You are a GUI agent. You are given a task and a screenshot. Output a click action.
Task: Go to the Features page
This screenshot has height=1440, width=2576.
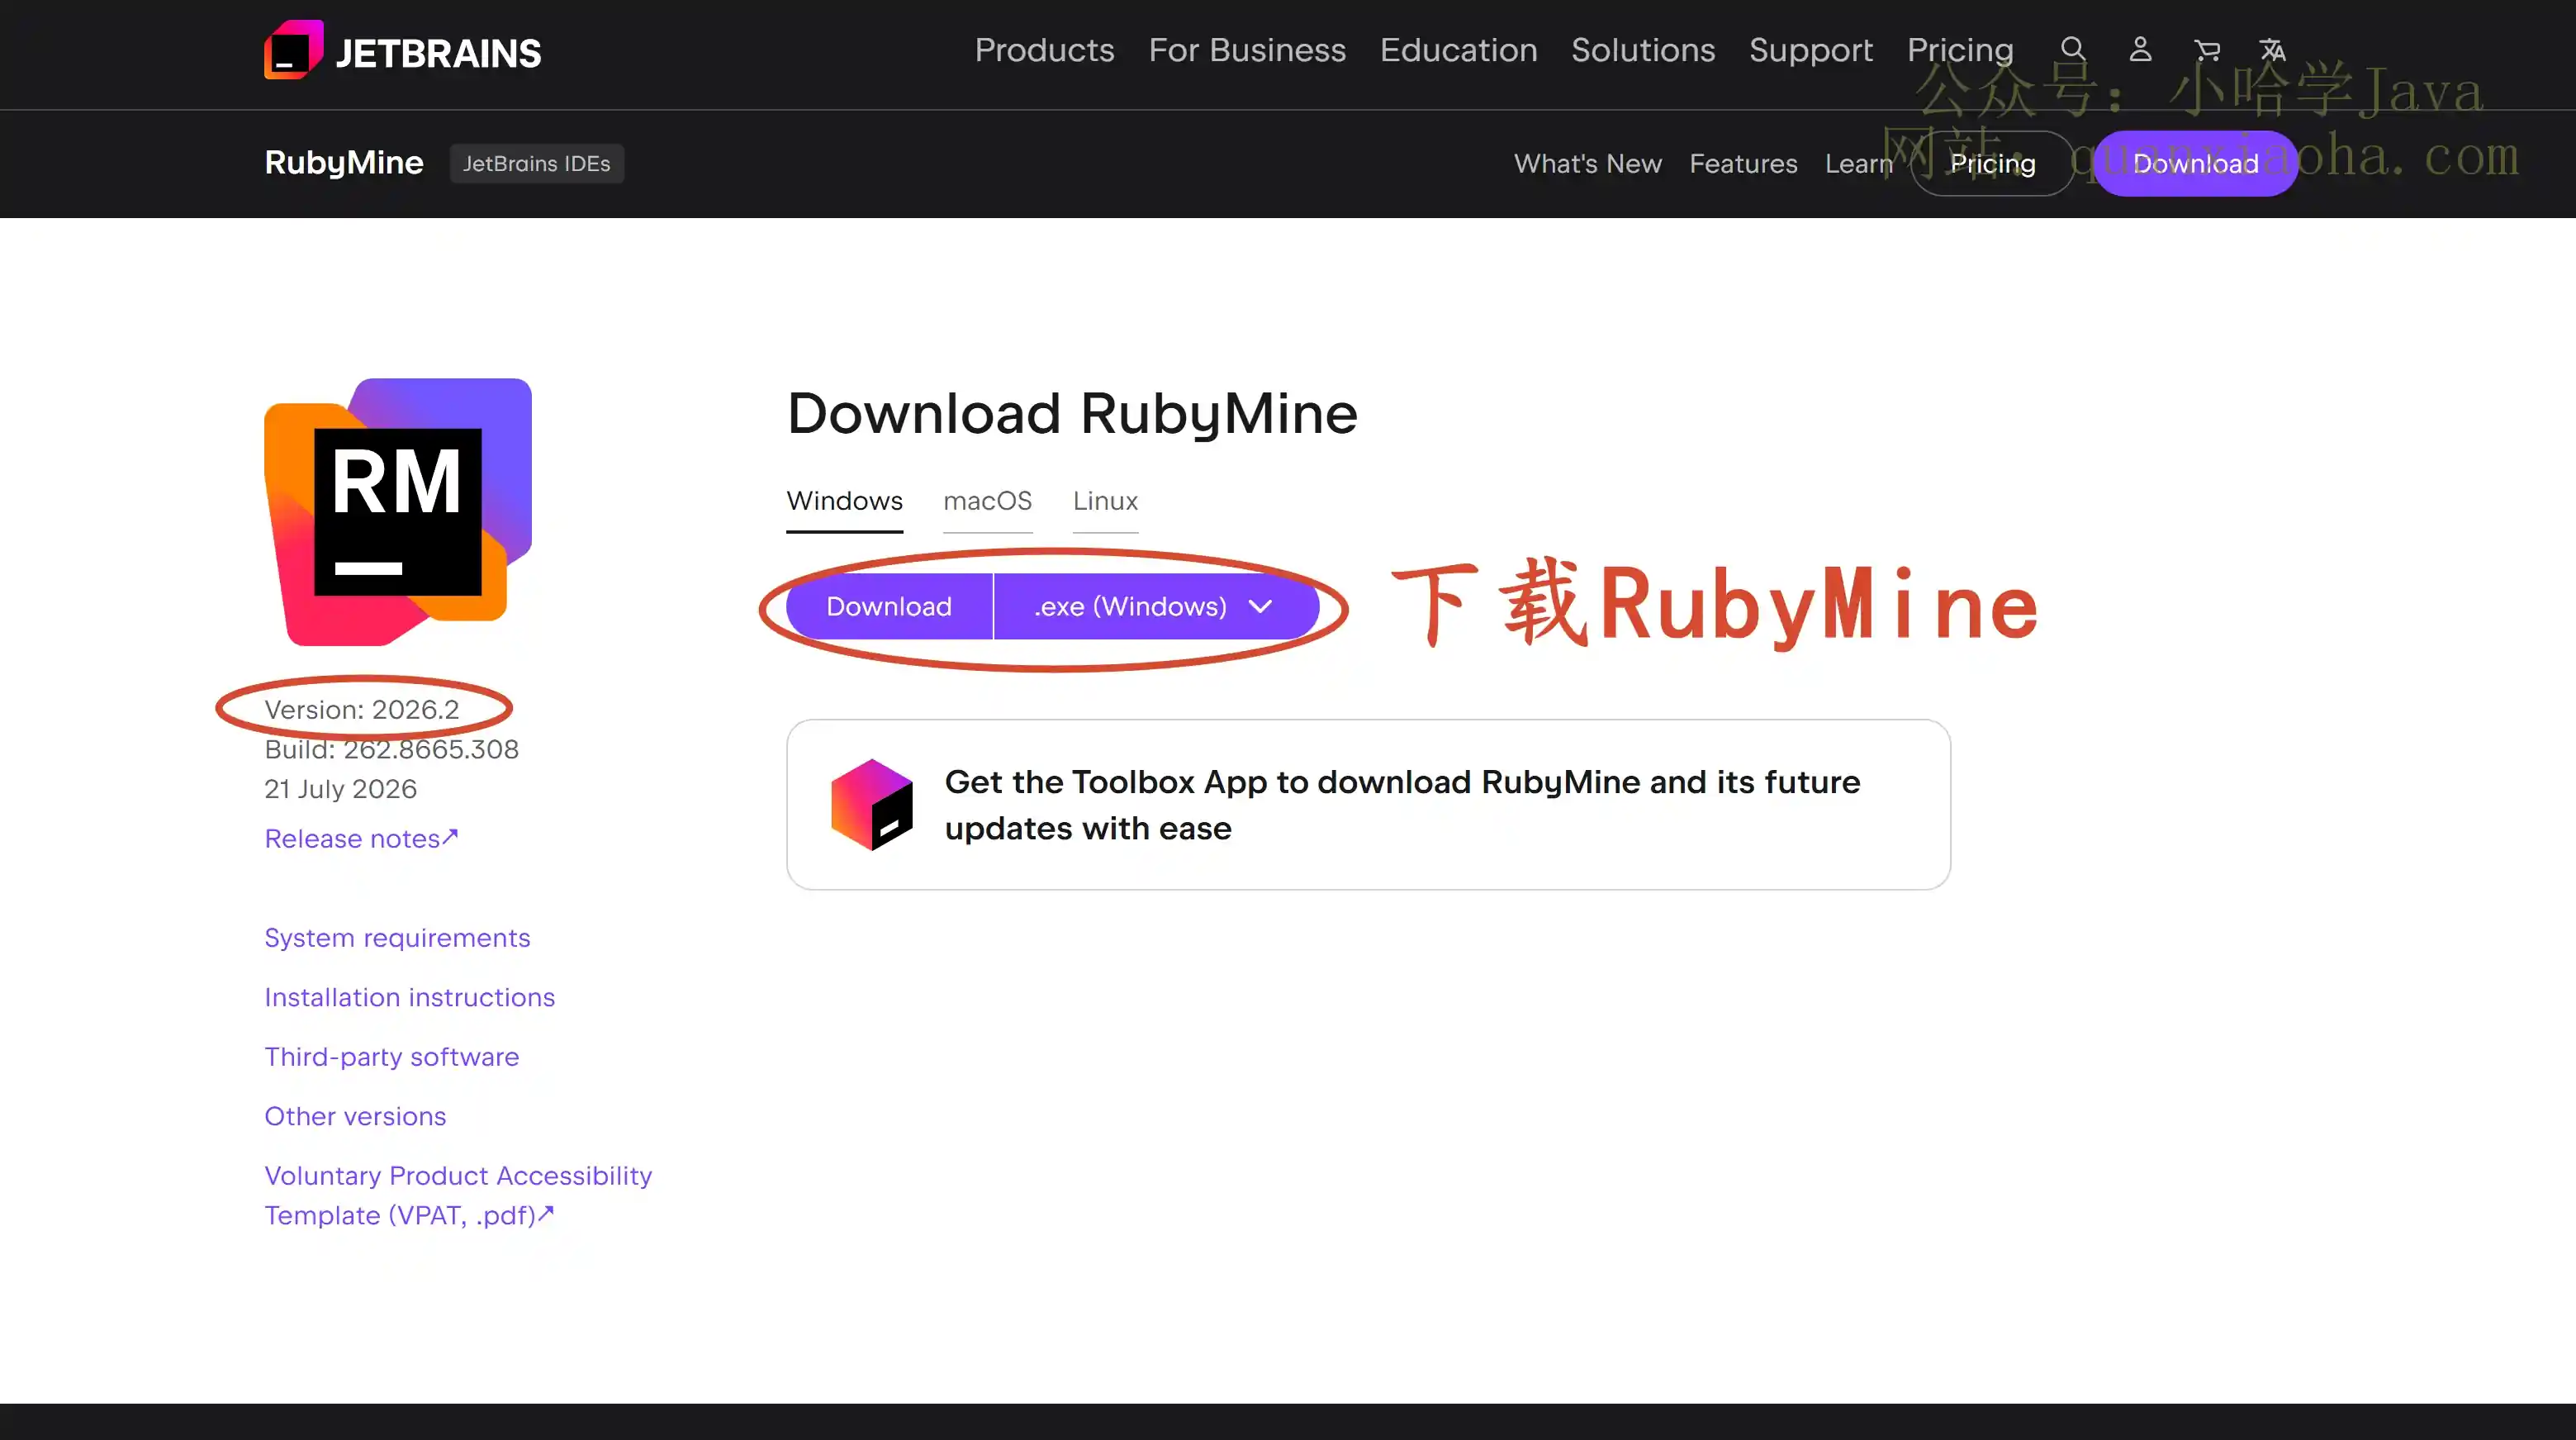[x=1743, y=163]
